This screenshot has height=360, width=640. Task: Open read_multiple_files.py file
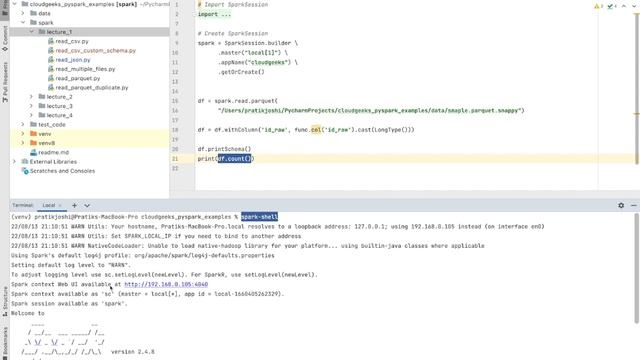tap(85, 69)
